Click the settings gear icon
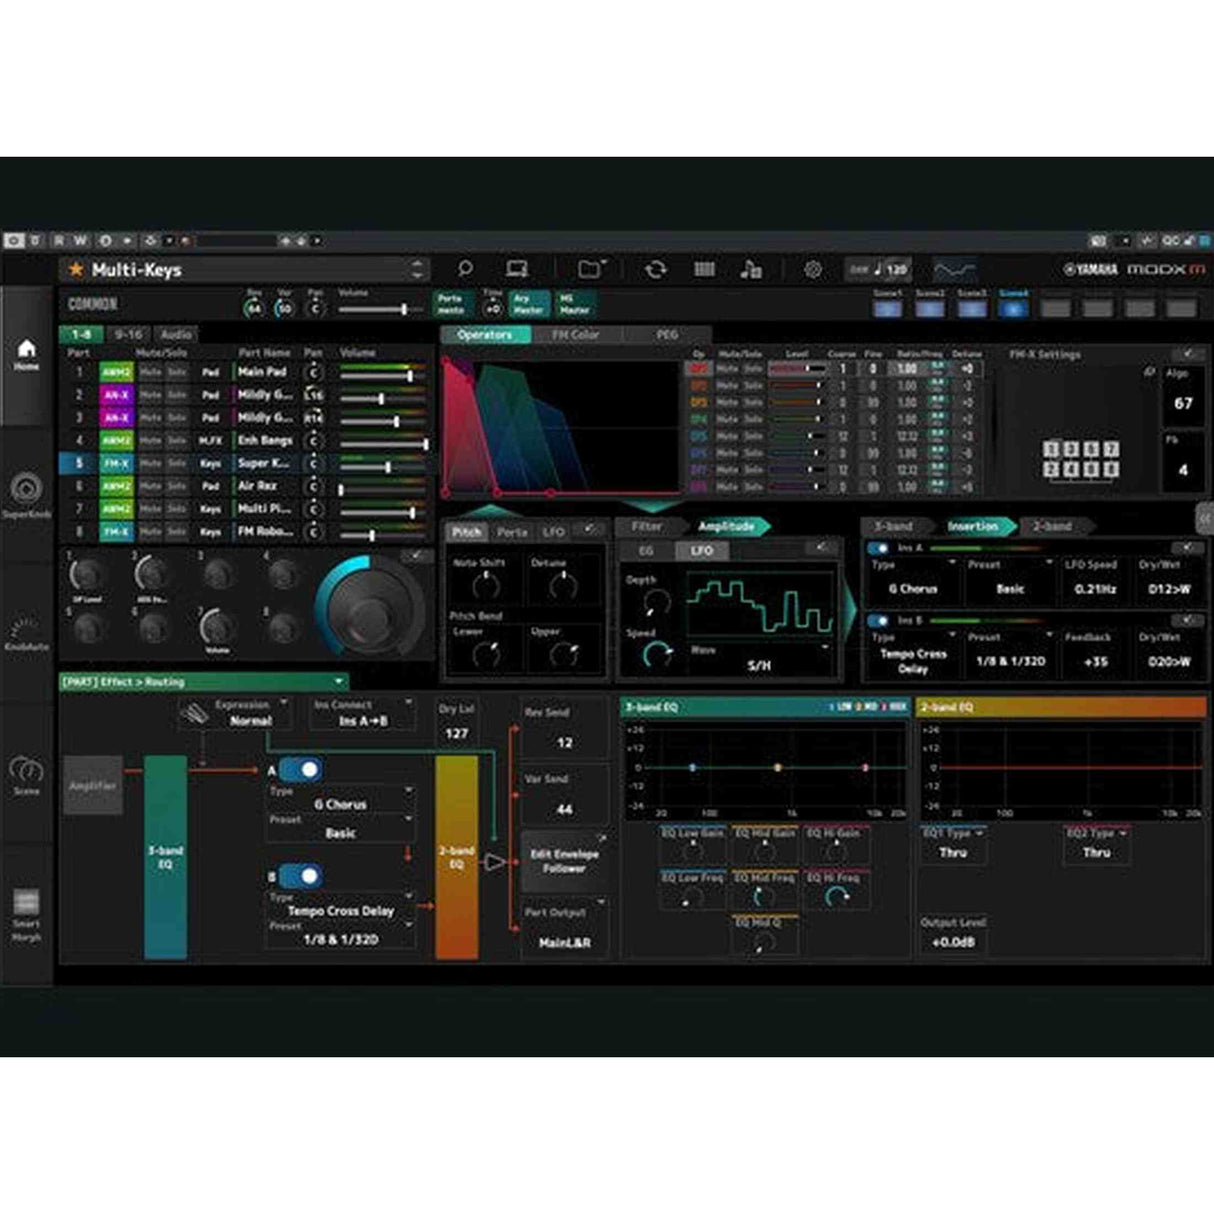 pos(813,269)
